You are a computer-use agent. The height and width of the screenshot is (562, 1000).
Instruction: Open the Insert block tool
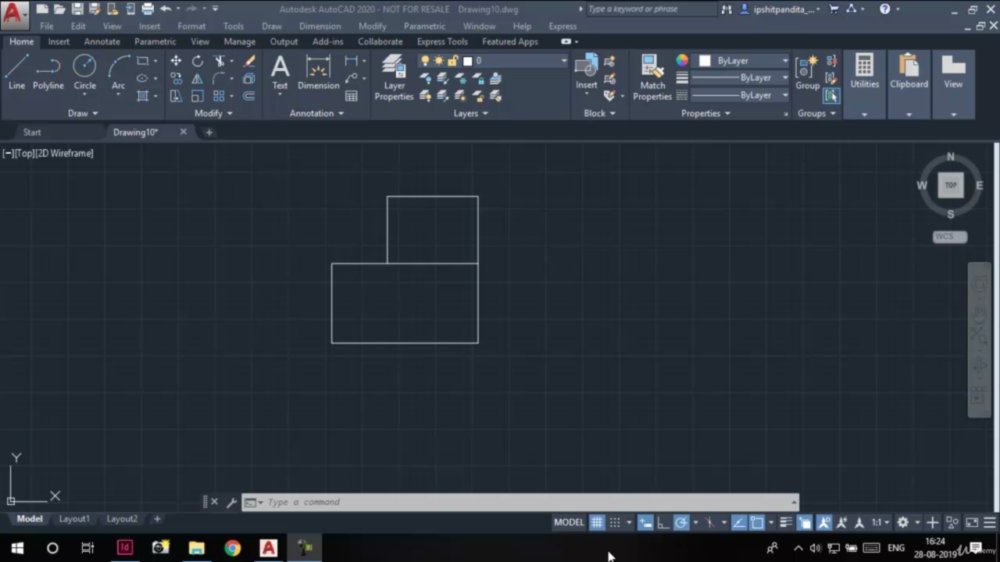coord(586,72)
